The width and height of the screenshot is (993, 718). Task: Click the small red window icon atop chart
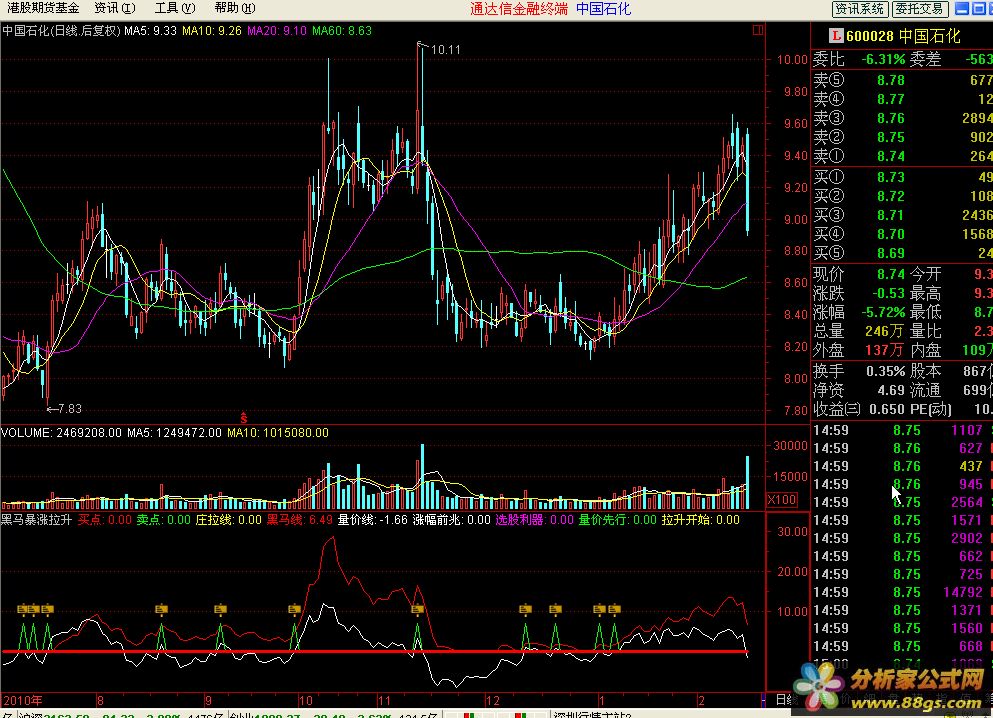757,30
